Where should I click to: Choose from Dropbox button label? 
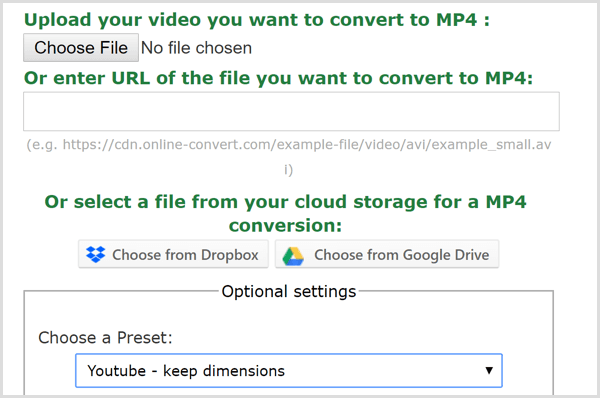(185, 255)
